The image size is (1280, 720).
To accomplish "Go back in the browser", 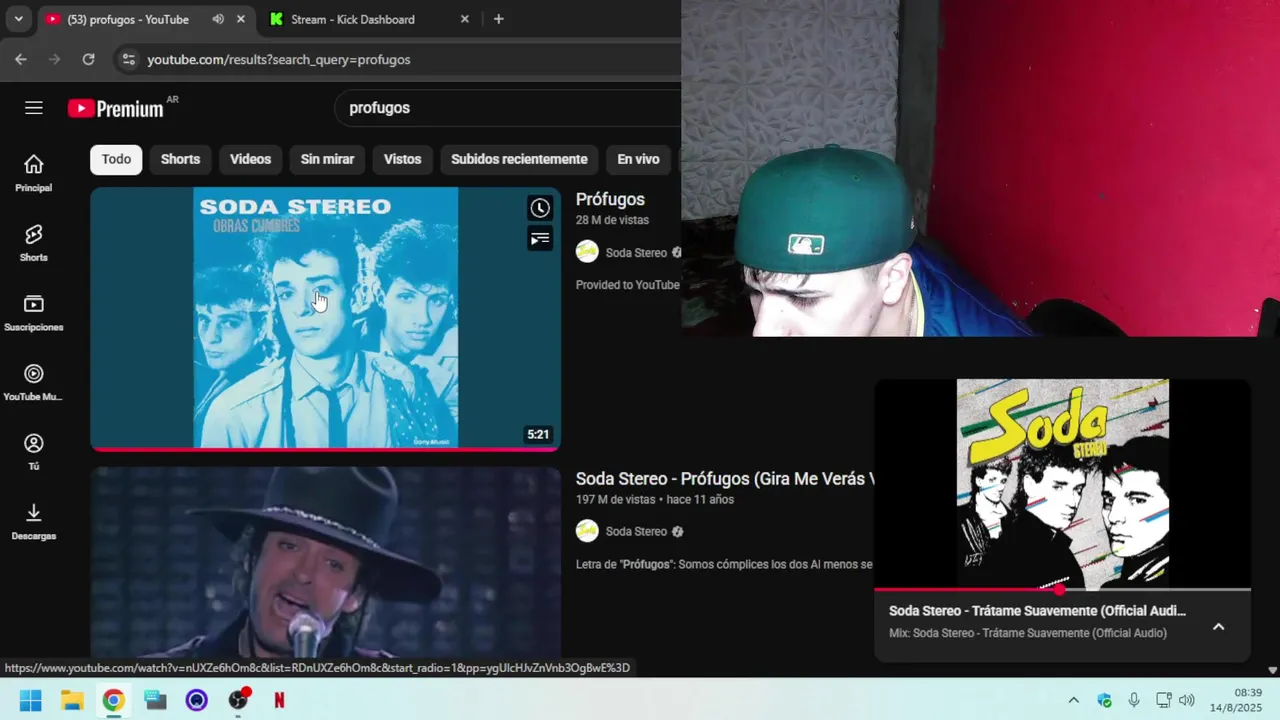I will tap(21, 59).
